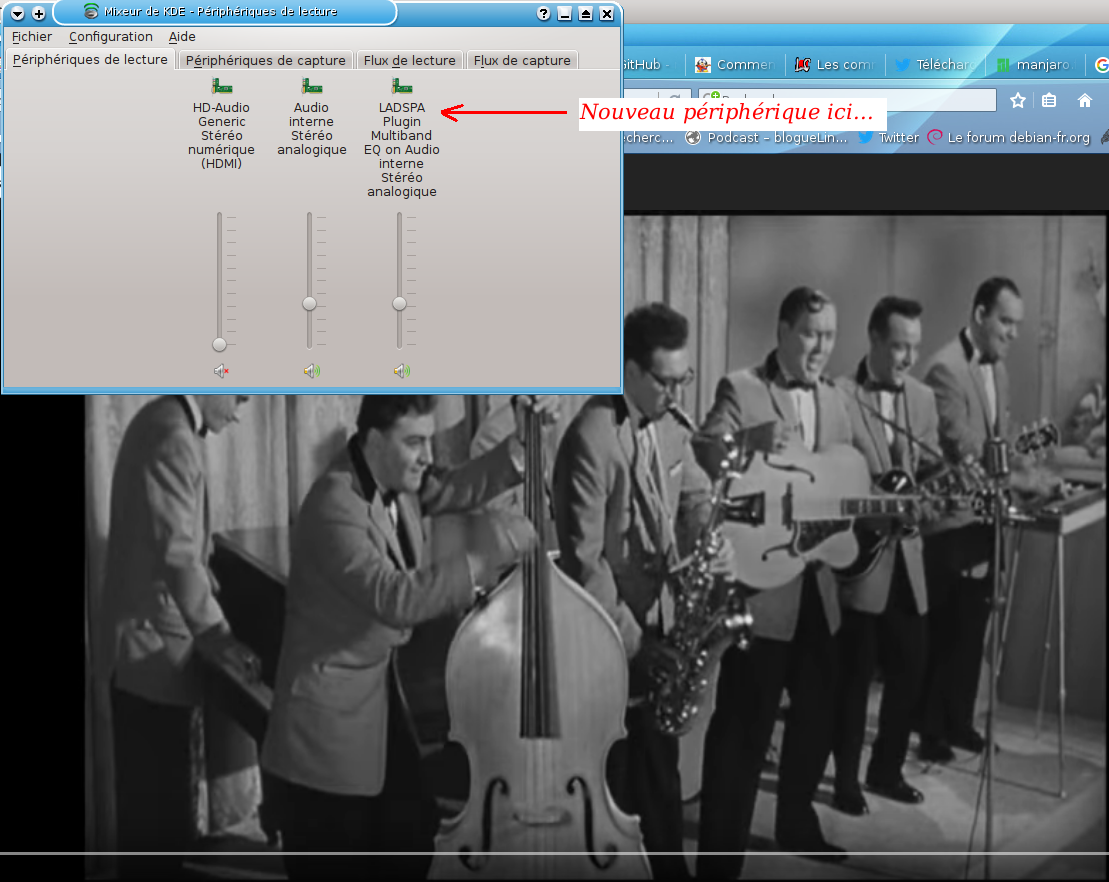
Task: Mute the LADSPA Plugin Multiband EQ device
Action: click(402, 371)
